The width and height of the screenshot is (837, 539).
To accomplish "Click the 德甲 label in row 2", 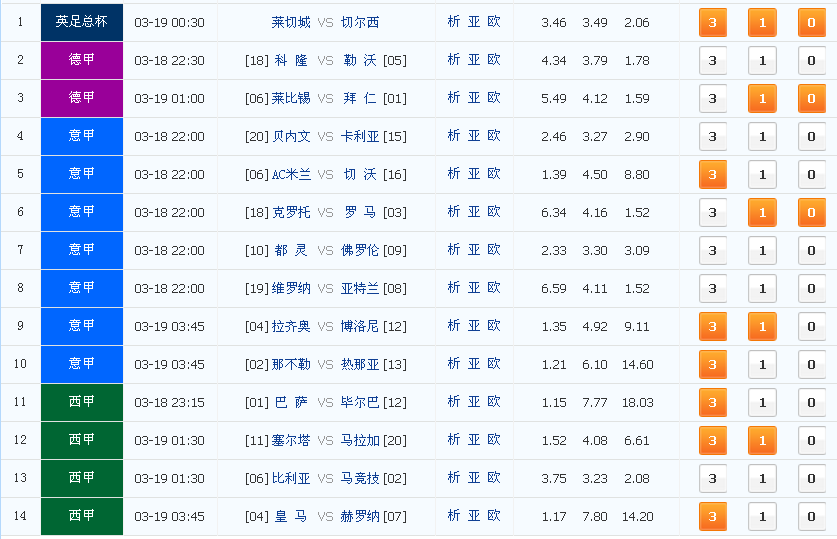I will tap(82, 60).
